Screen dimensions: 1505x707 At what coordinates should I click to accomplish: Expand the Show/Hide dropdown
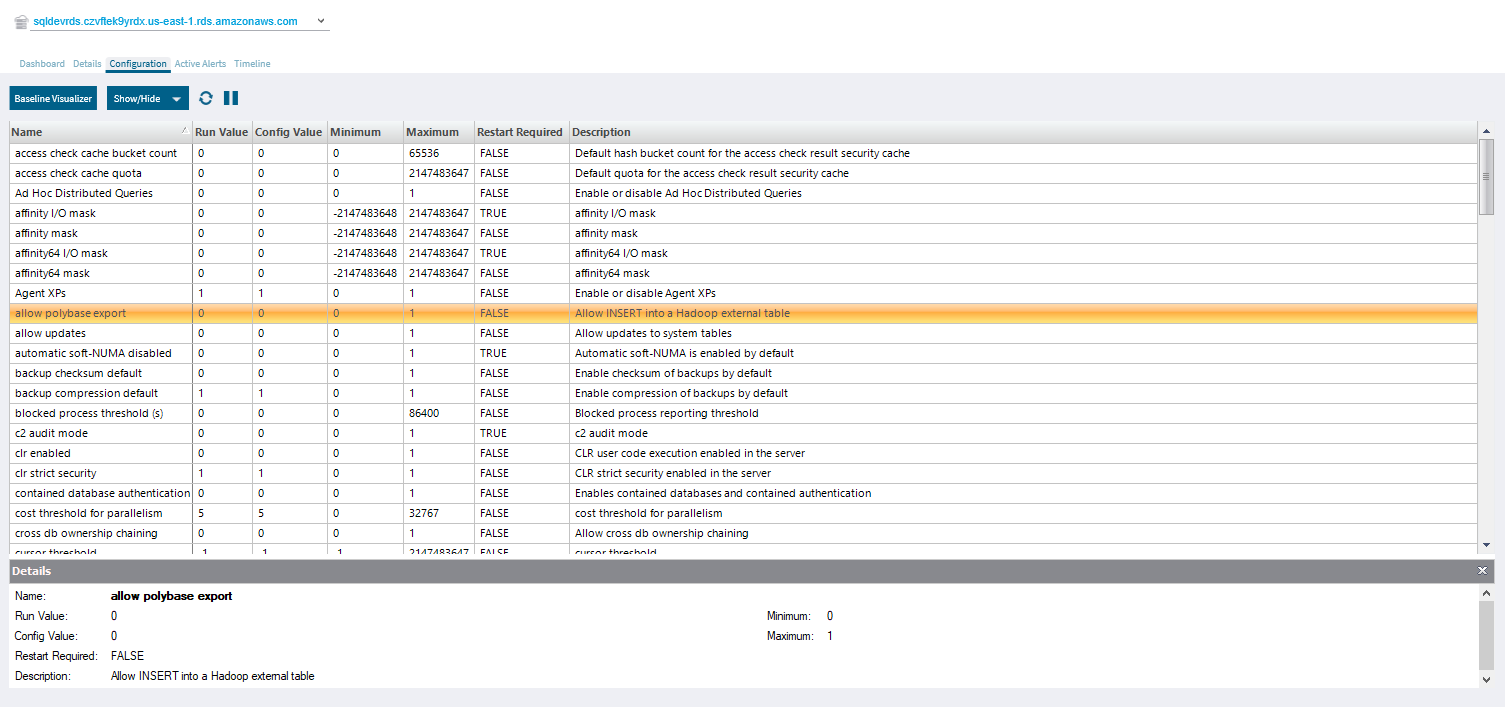point(148,99)
